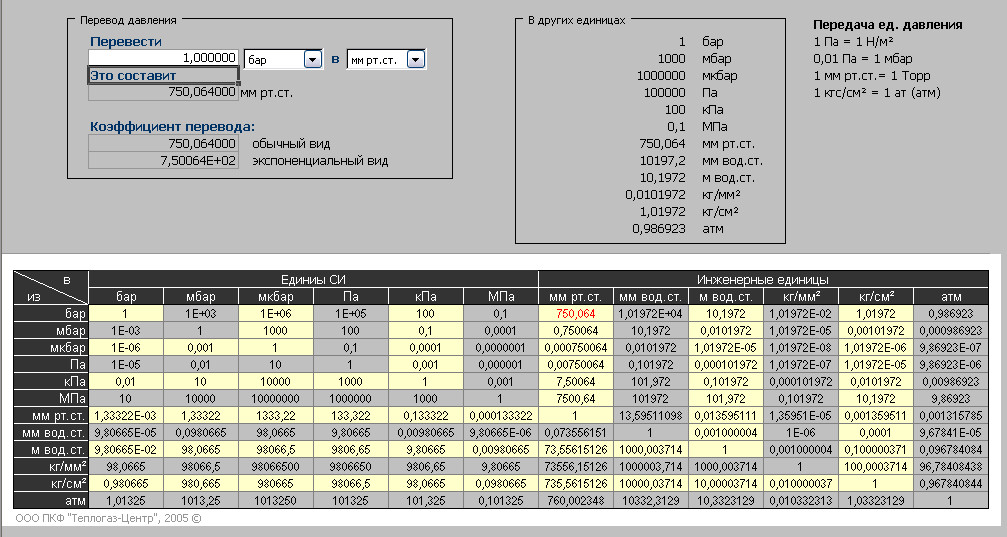The image size is (1007, 537).
Task: Open the source unit dropdown showing бар
Action: pos(313,60)
